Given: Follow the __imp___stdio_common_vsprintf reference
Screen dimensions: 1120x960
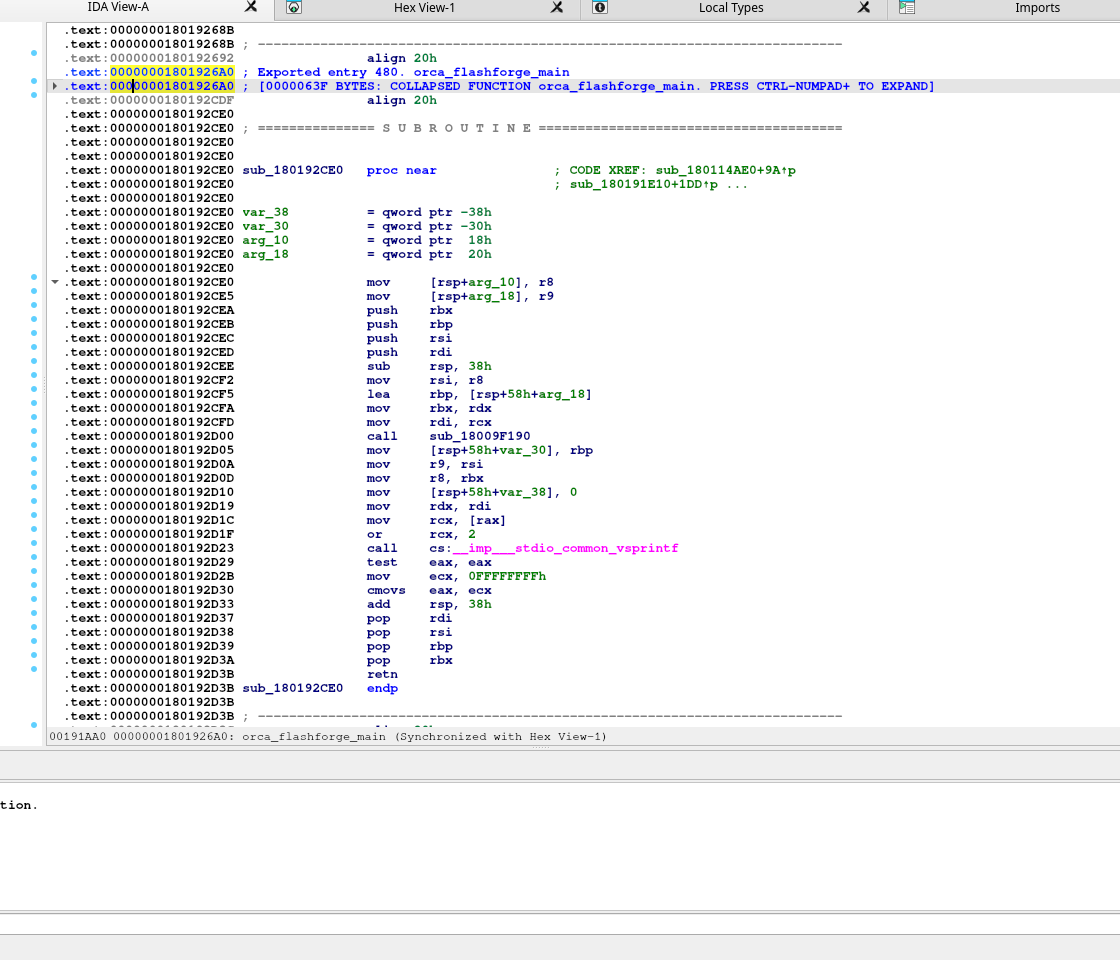Looking at the screenshot, I should tap(566, 548).
